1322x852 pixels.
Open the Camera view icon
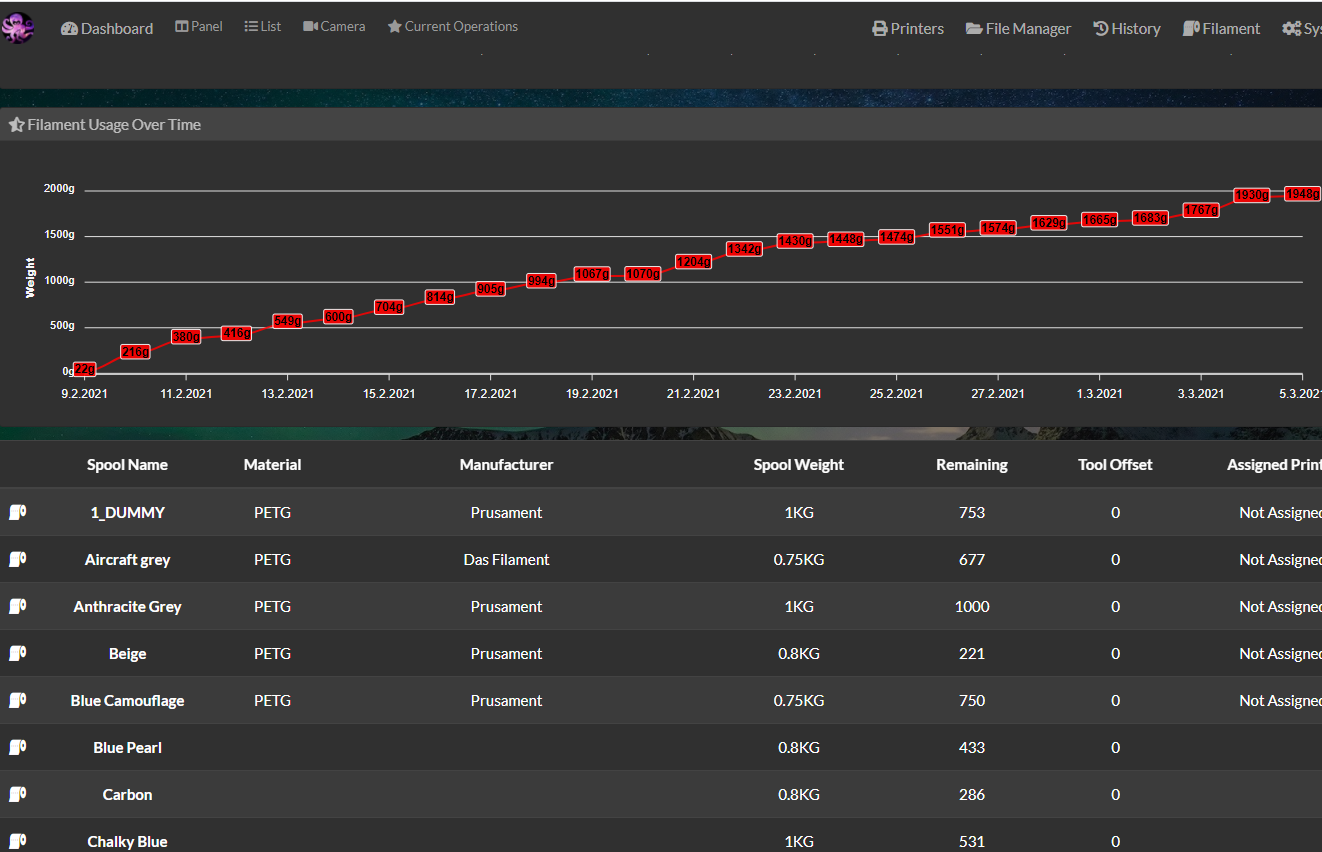[x=310, y=26]
